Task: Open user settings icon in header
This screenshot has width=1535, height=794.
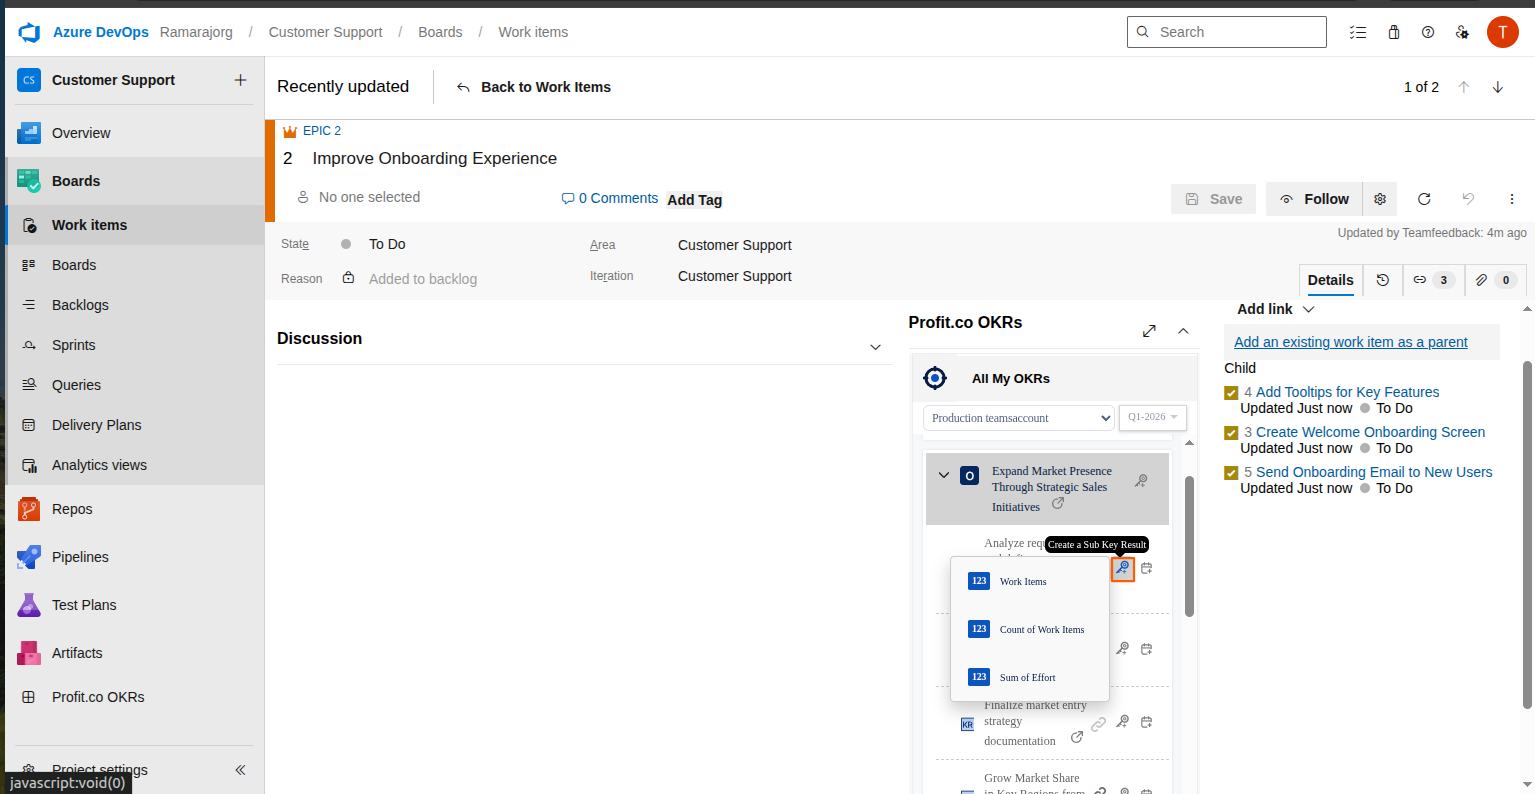Action: click(1462, 32)
